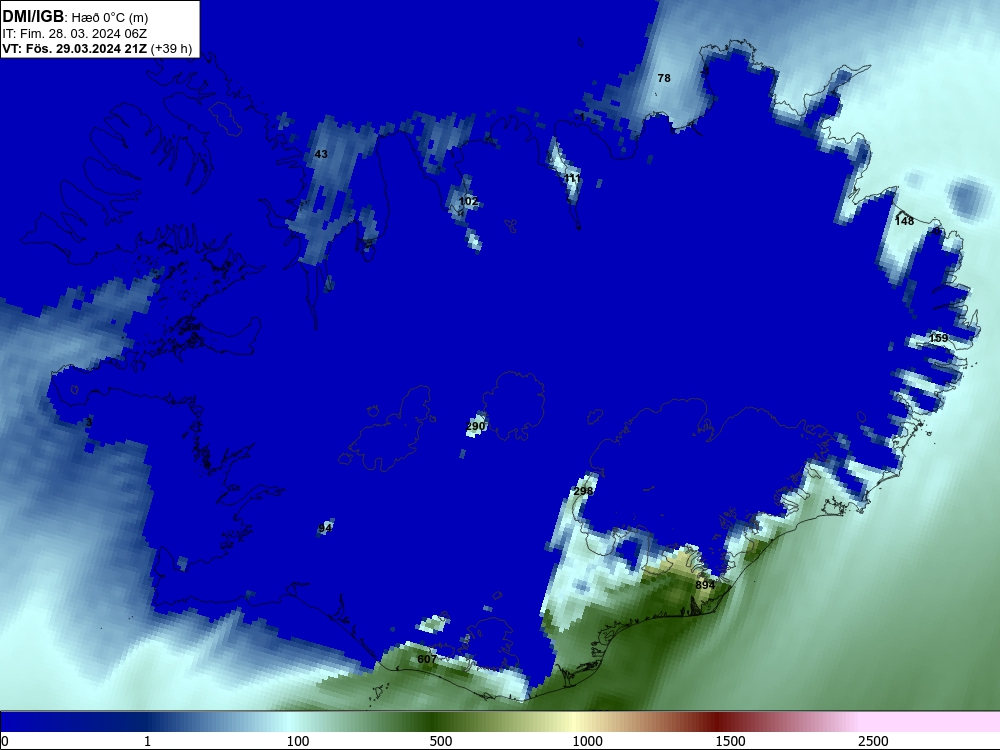Image resolution: width=1000 pixels, height=750 pixels.
Task: Click the map value 607
Action: [427, 659]
